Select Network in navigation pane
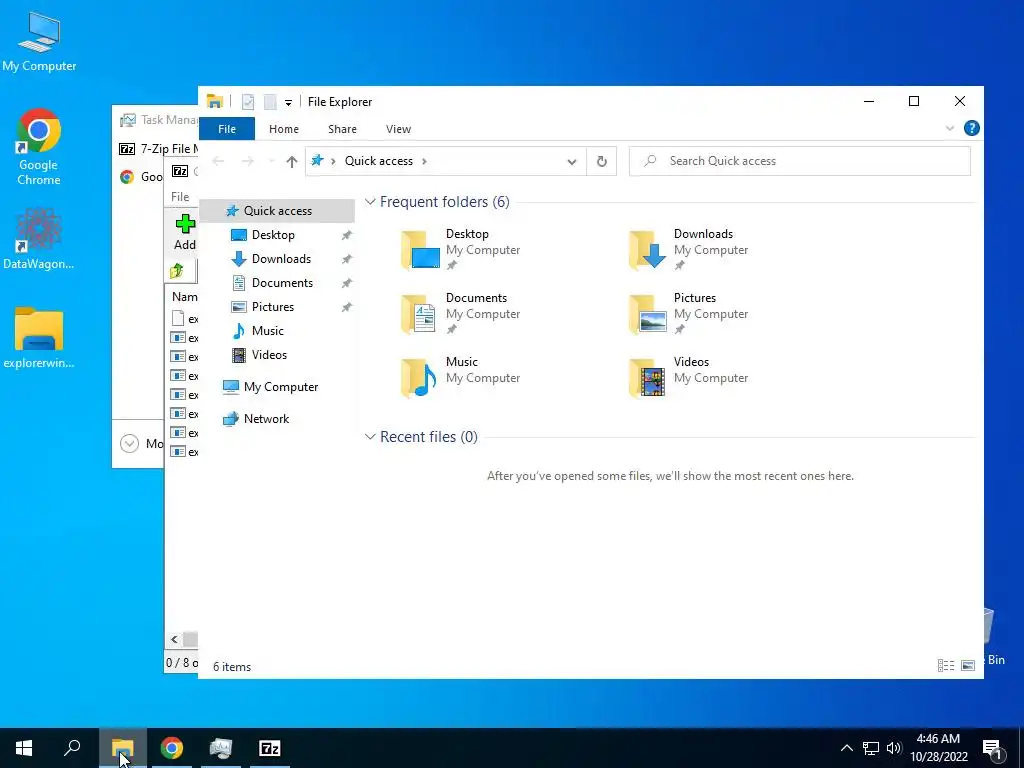This screenshot has width=1024, height=768. [x=266, y=419]
